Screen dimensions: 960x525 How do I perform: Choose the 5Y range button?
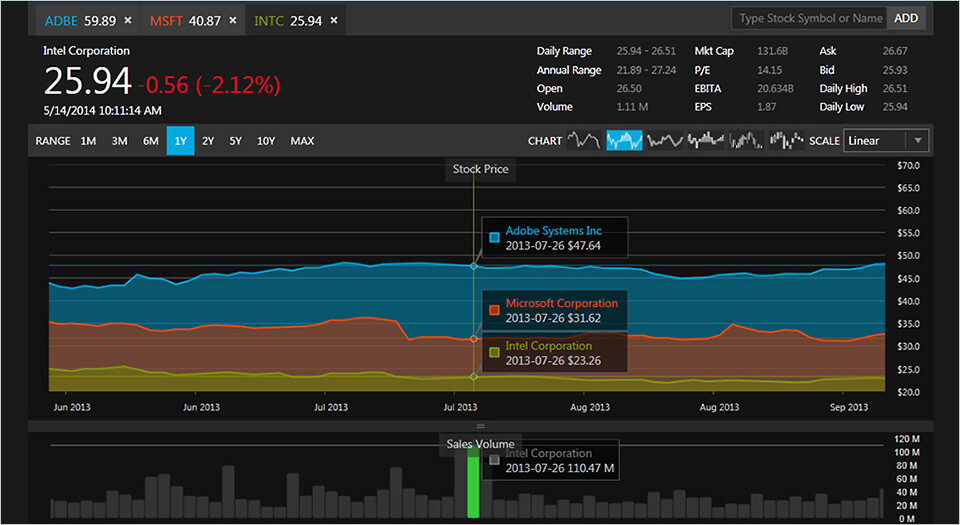(x=235, y=141)
